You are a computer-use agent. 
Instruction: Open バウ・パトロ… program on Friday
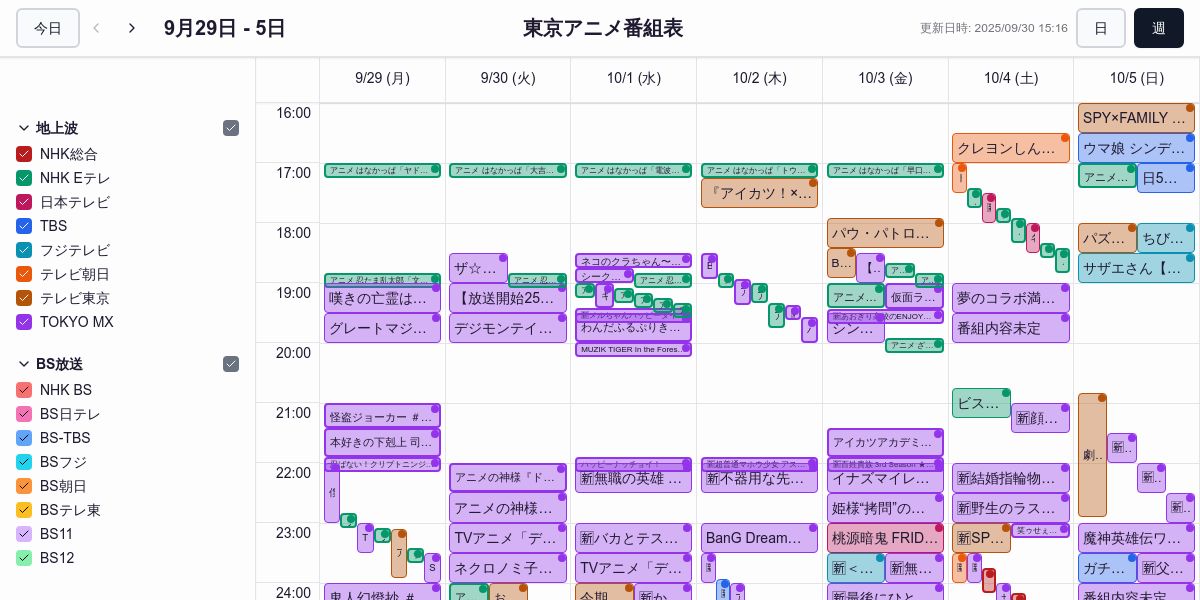tap(885, 233)
